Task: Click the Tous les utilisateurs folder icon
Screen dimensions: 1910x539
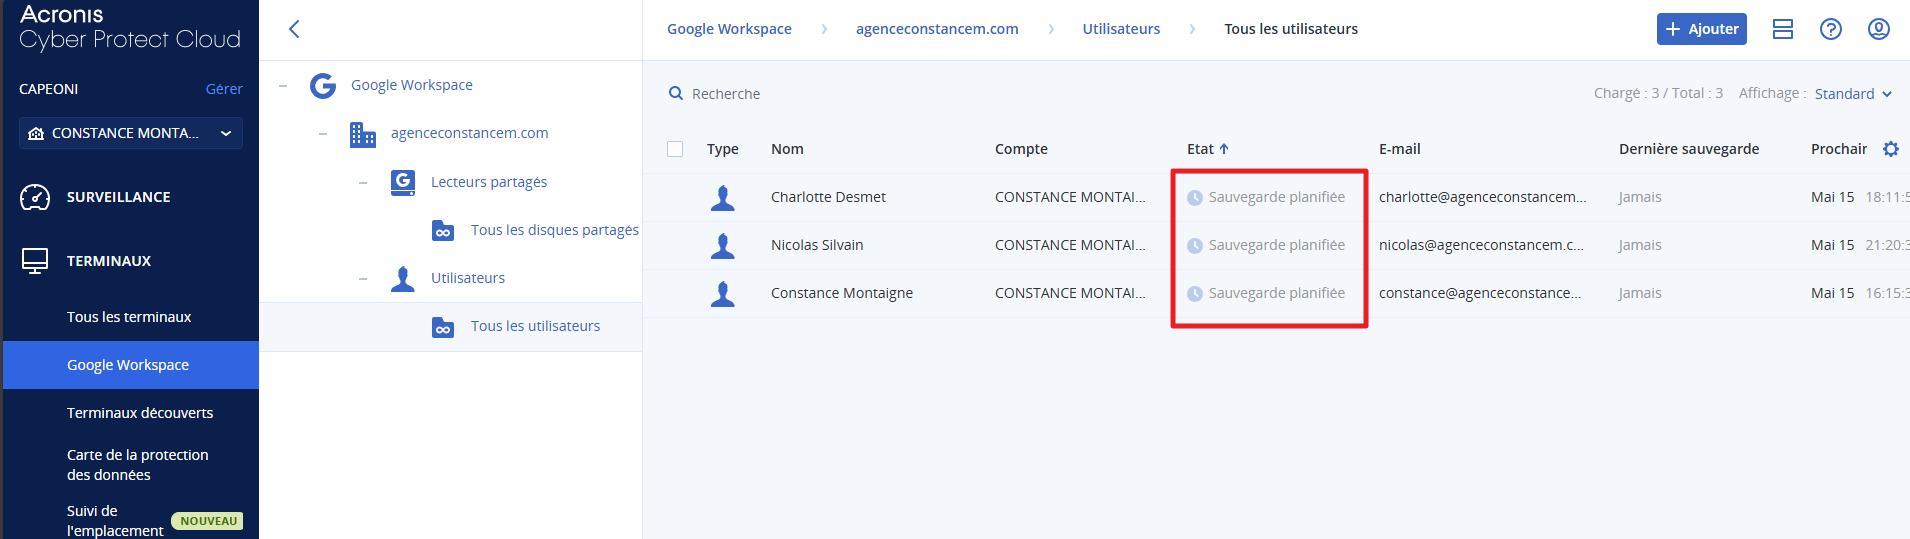Action: click(443, 327)
